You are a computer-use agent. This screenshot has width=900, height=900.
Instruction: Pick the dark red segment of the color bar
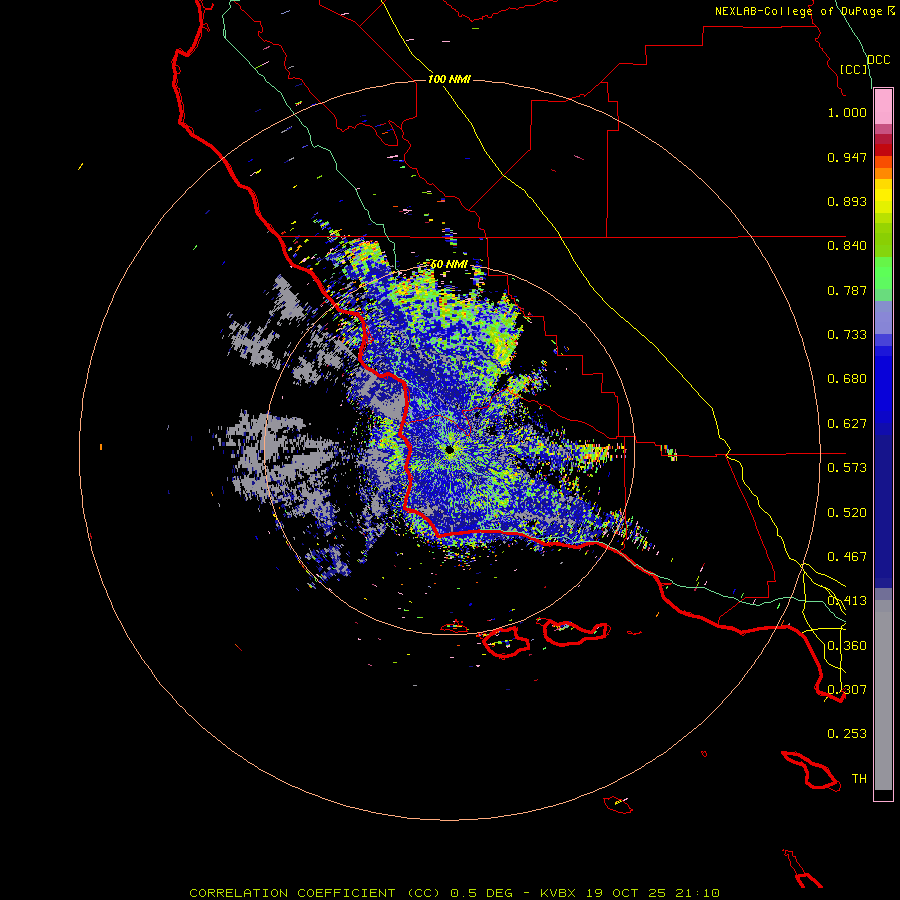[x=883, y=150]
